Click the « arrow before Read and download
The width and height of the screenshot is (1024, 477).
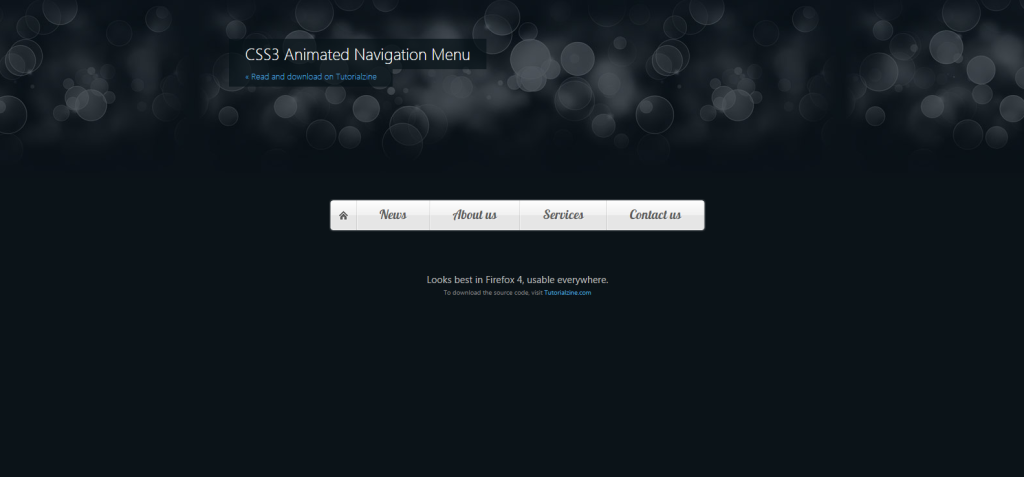tap(247, 77)
